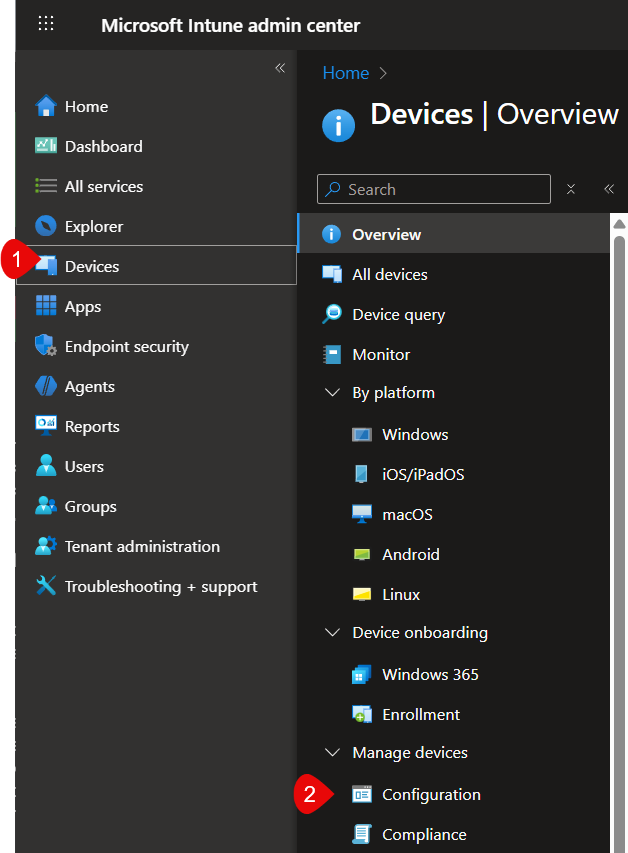The image size is (628, 853).
Task: Collapse the left navigation sidebar
Action: pos(280,68)
